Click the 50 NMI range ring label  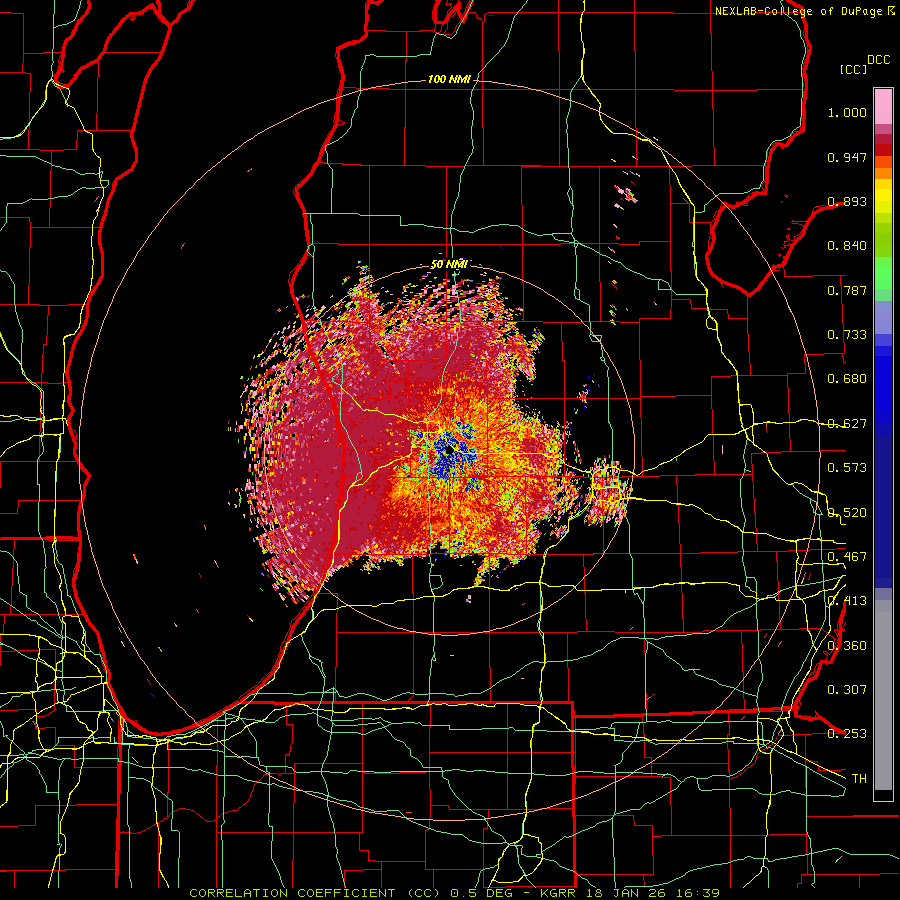click(x=449, y=264)
